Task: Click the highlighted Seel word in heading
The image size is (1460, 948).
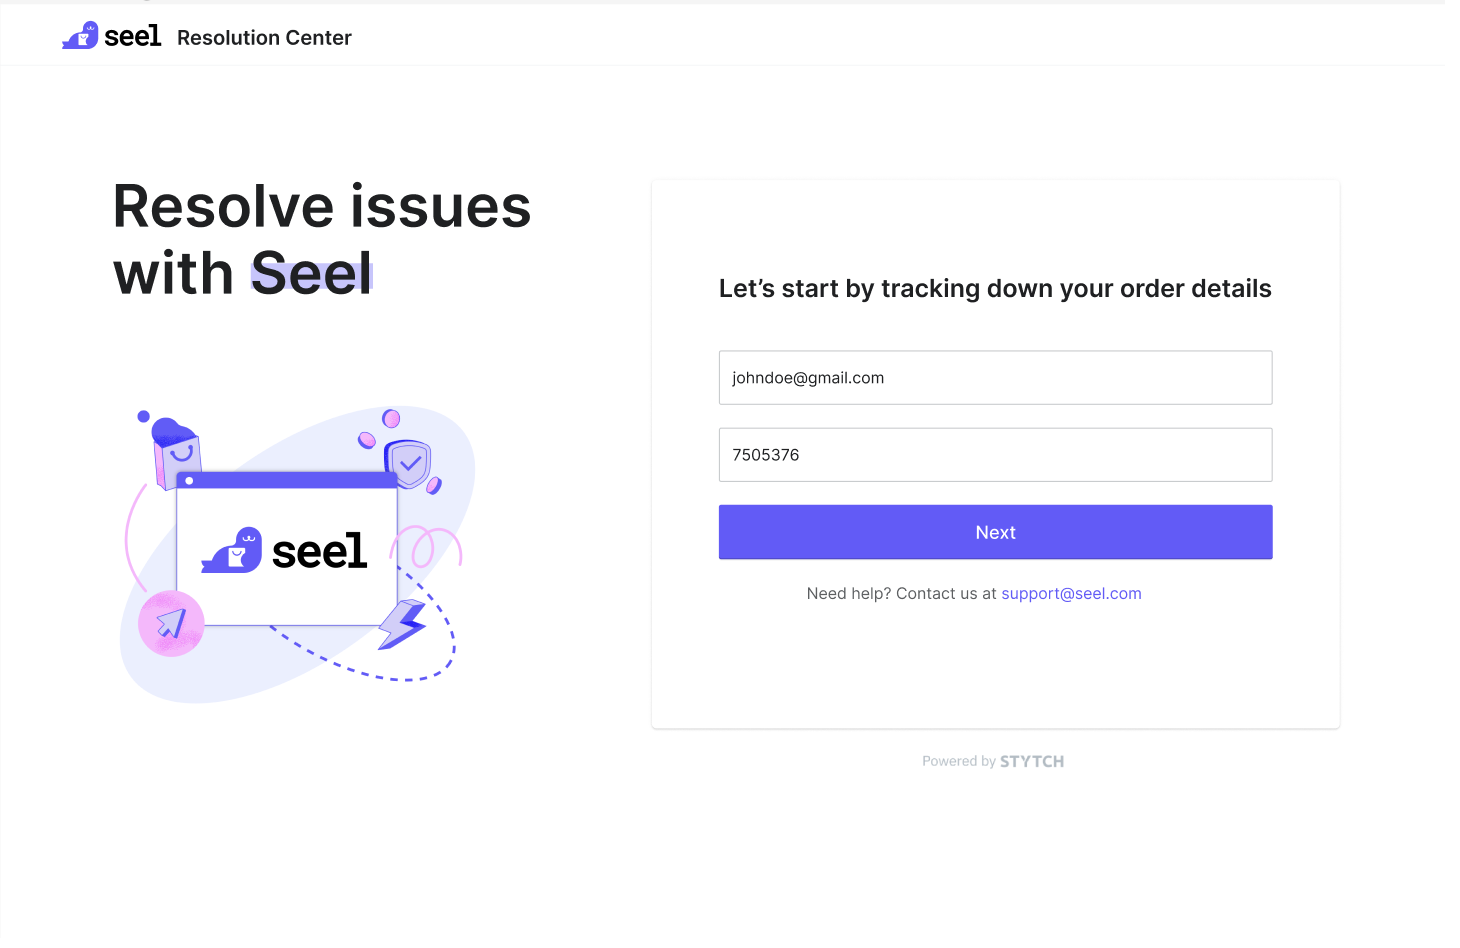Action: click(311, 272)
